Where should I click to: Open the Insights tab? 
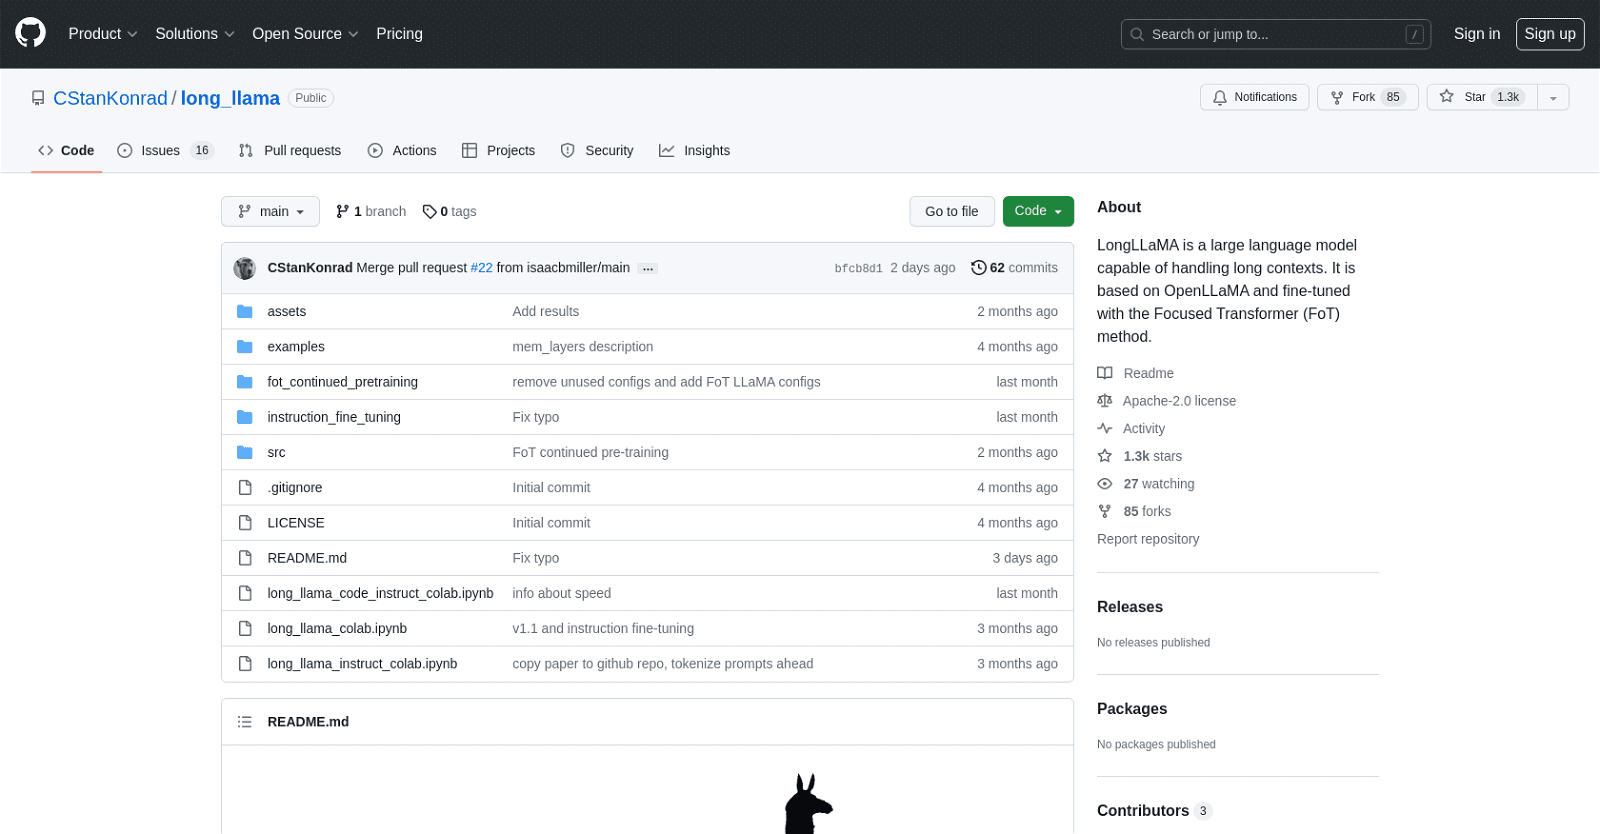click(x=695, y=151)
